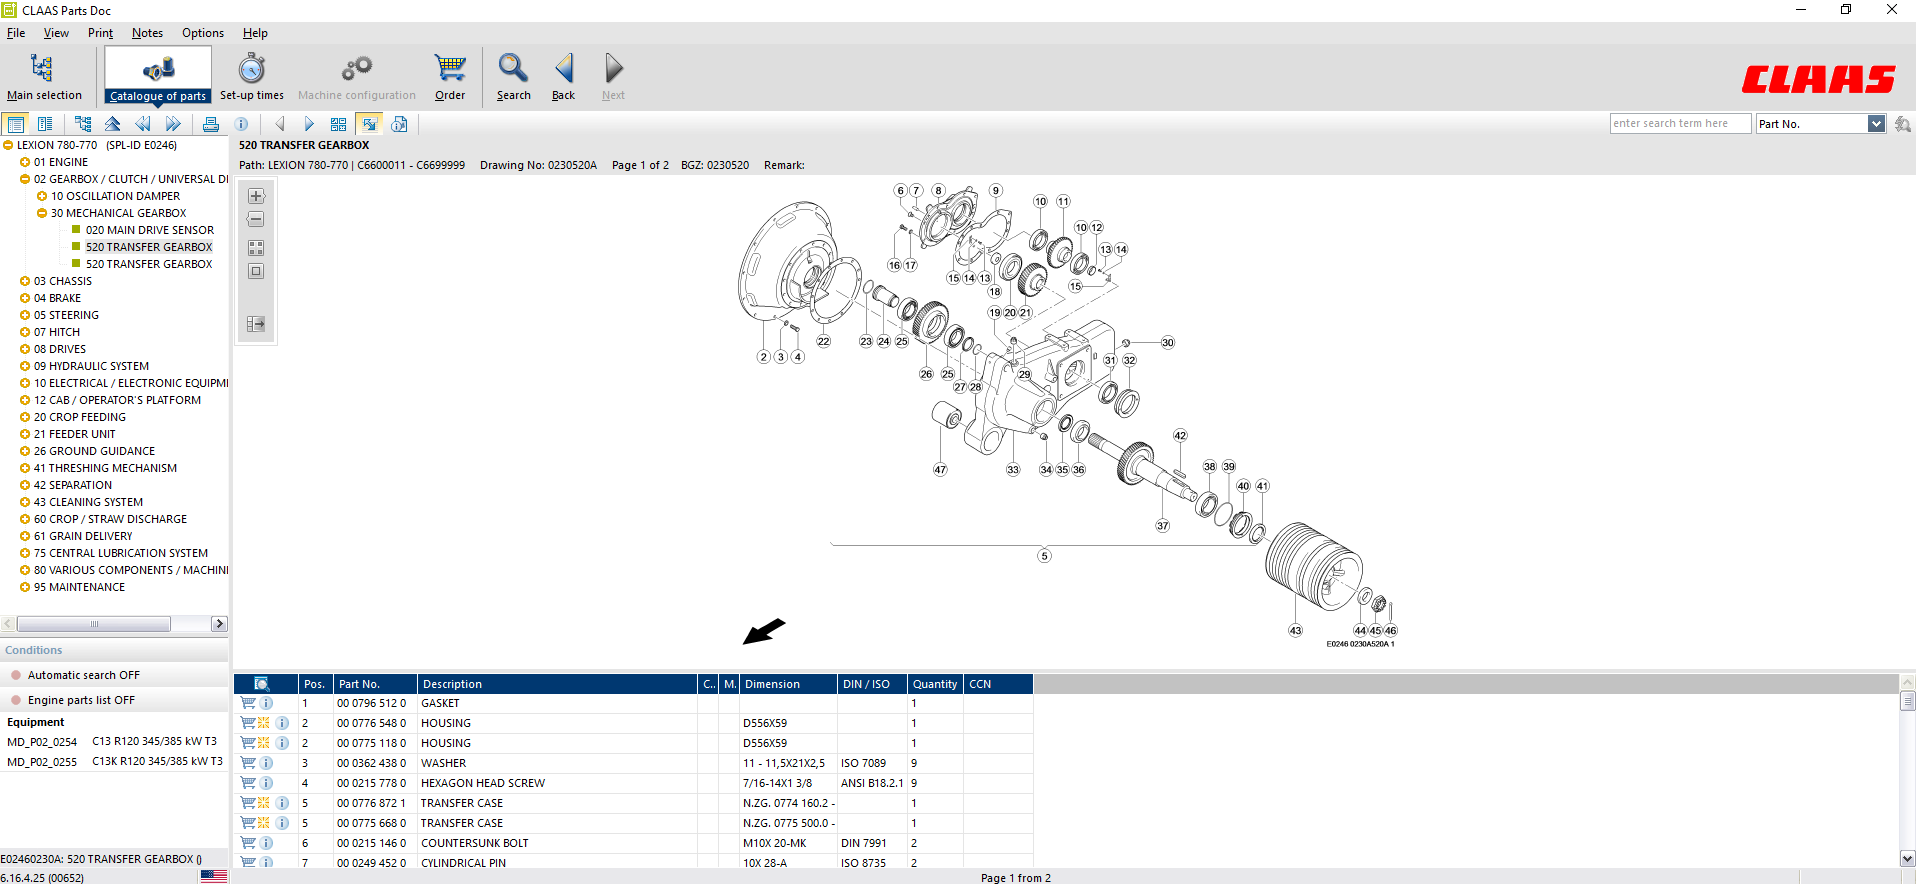Collapse the 02 GEARBOX / CLUTCH node
This screenshot has height=884, width=1916.
coord(25,179)
